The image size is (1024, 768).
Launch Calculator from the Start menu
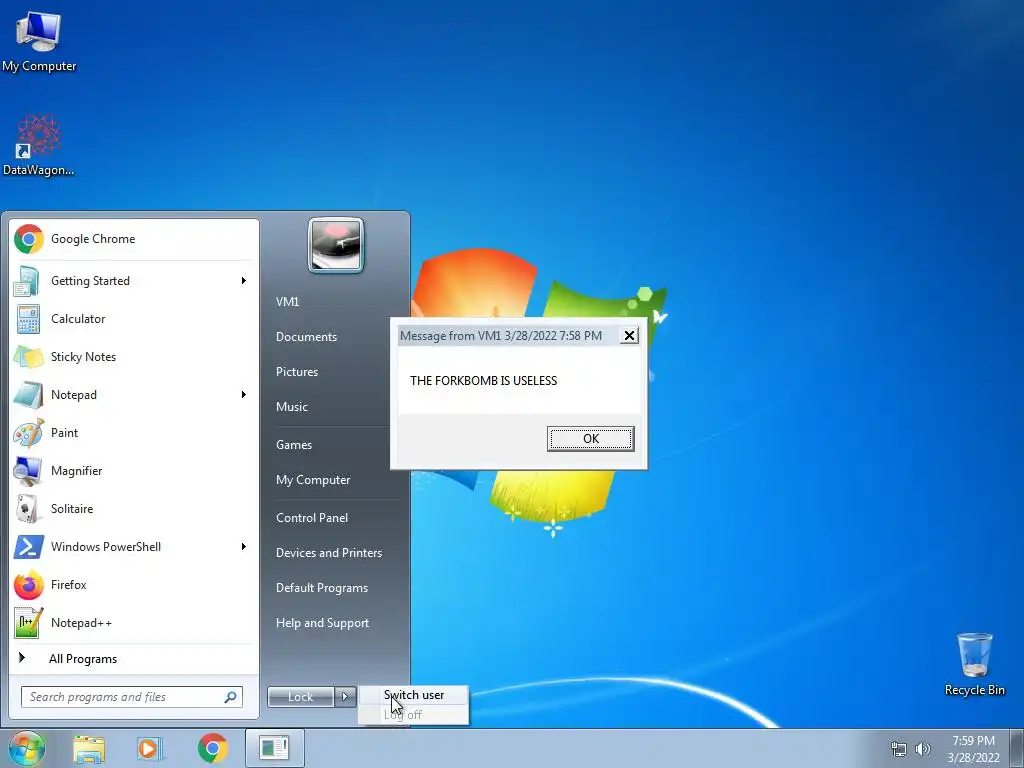[x=134, y=319]
